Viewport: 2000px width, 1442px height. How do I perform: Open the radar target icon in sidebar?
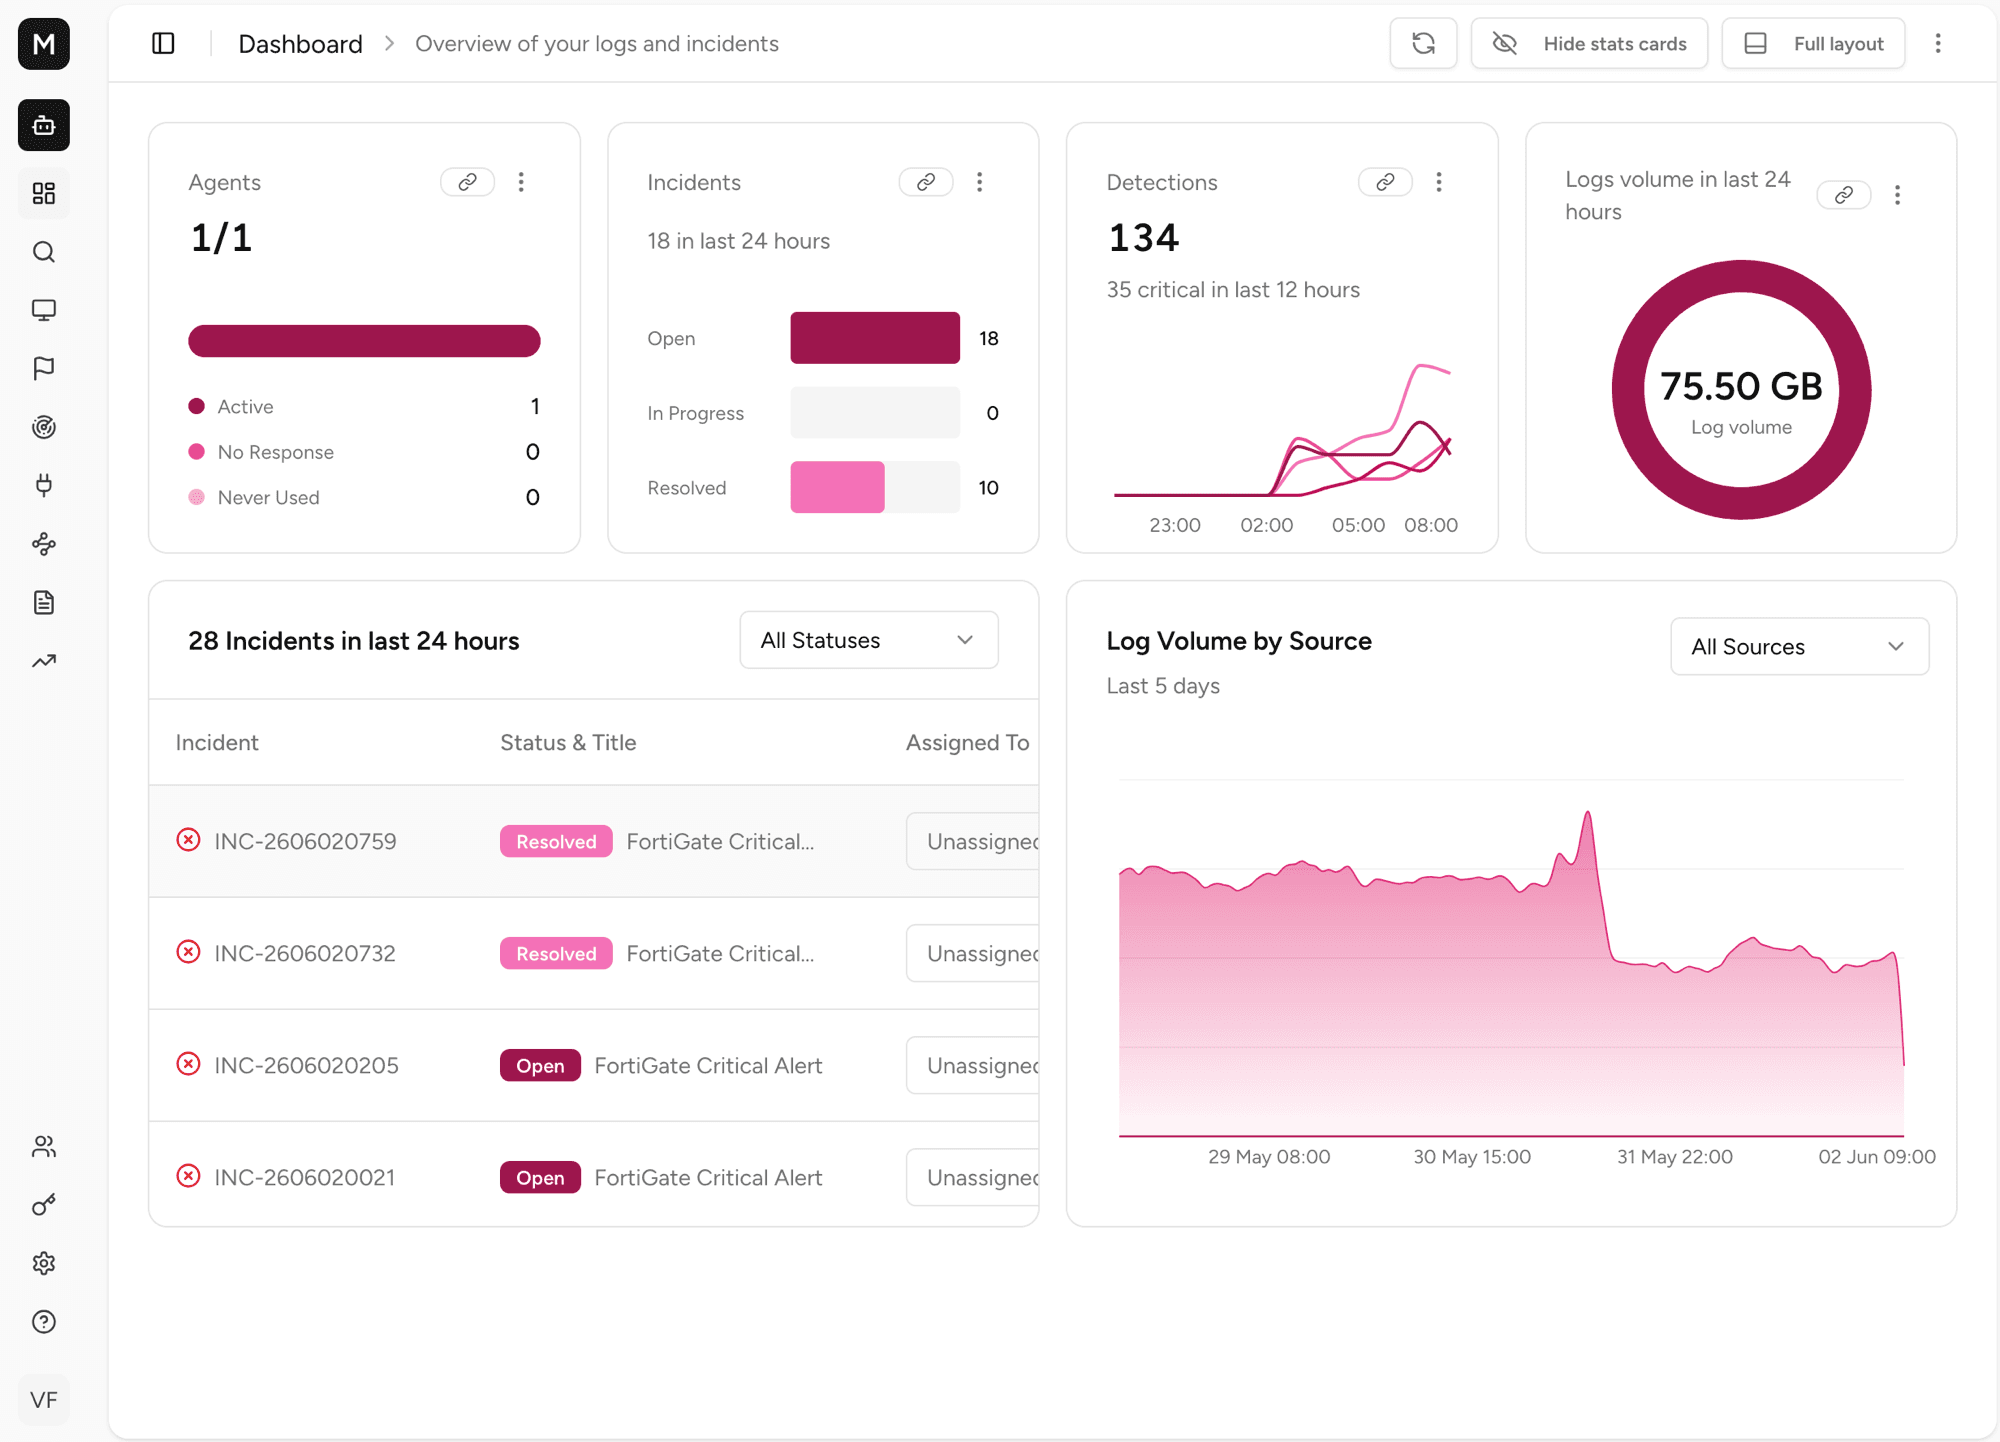click(44, 427)
